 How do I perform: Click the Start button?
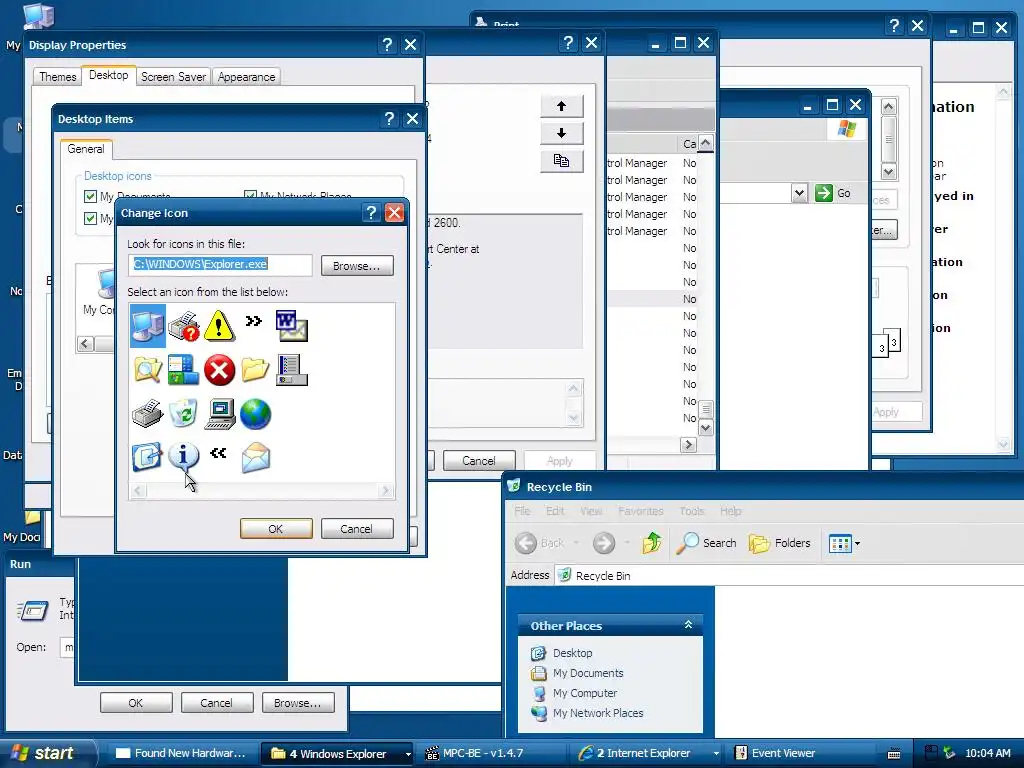coord(44,753)
